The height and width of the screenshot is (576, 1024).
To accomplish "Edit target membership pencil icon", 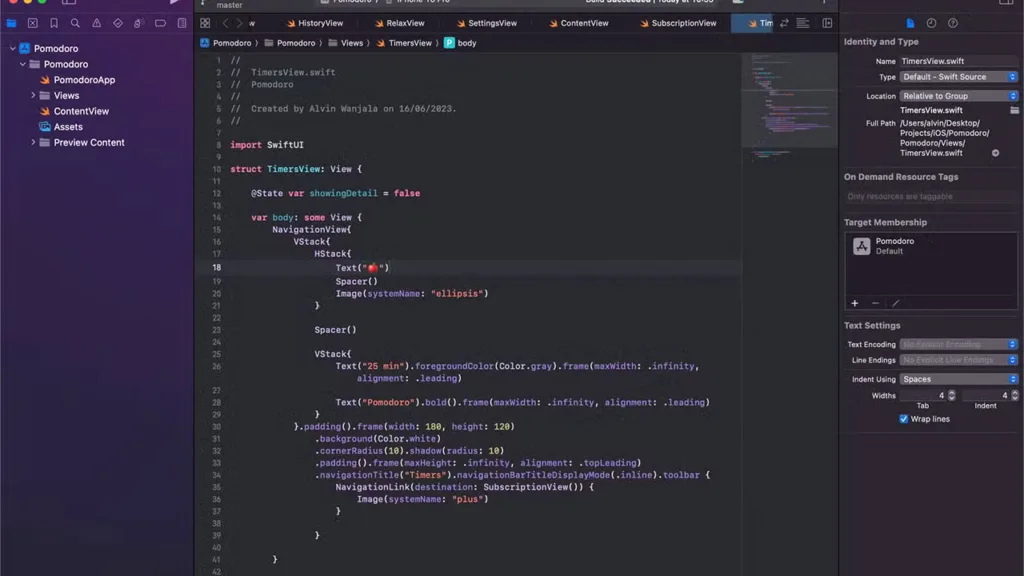I will point(895,303).
